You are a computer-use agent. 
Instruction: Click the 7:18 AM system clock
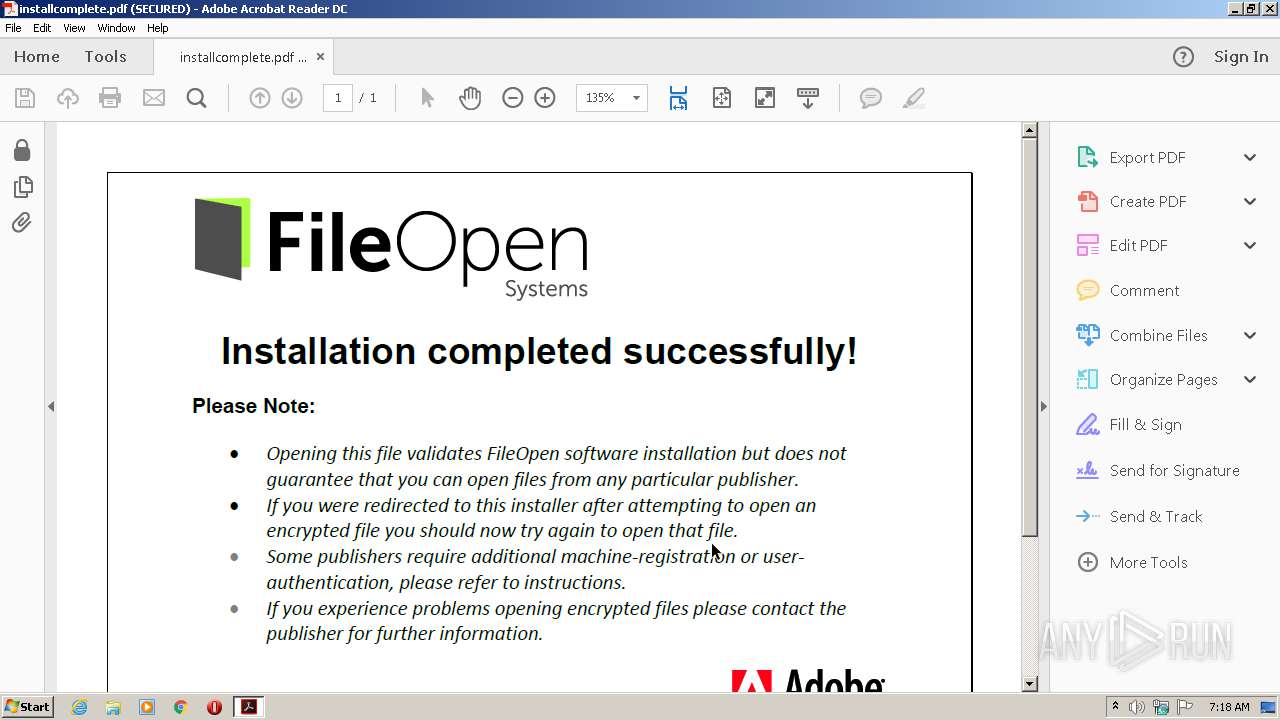pyautogui.click(x=1229, y=707)
